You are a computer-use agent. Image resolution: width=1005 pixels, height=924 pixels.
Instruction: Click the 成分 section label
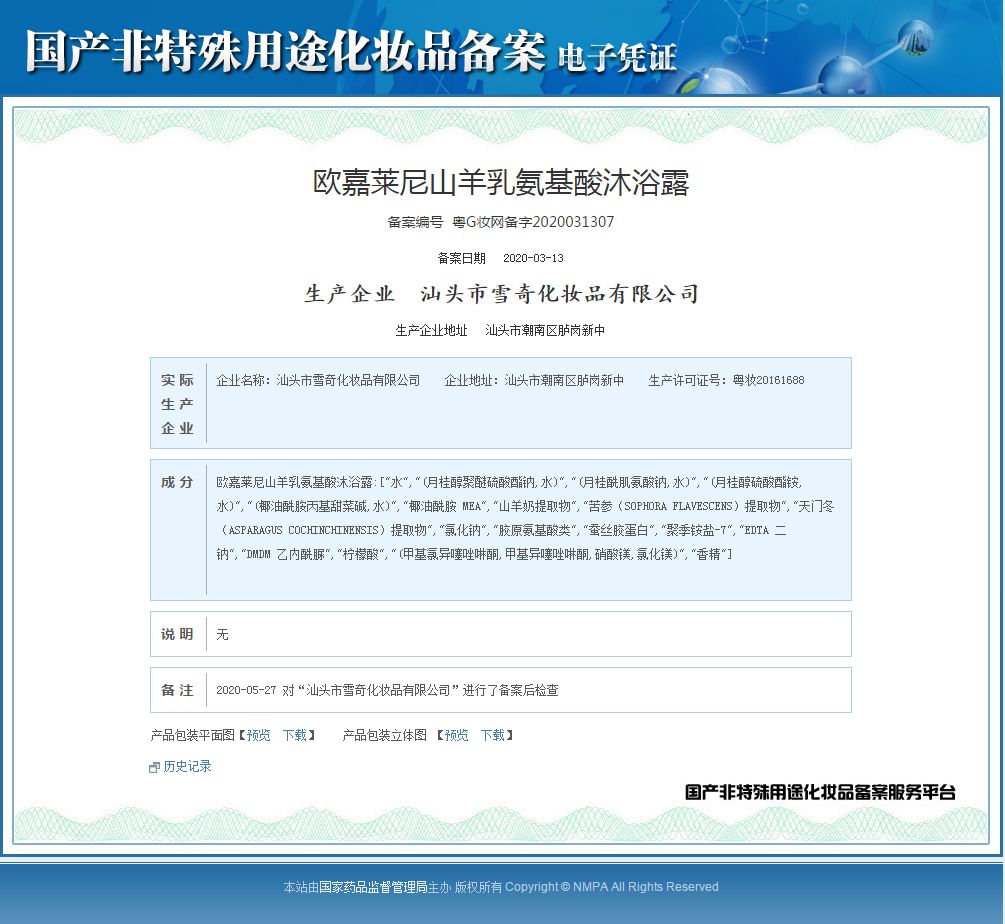pyautogui.click(x=177, y=480)
